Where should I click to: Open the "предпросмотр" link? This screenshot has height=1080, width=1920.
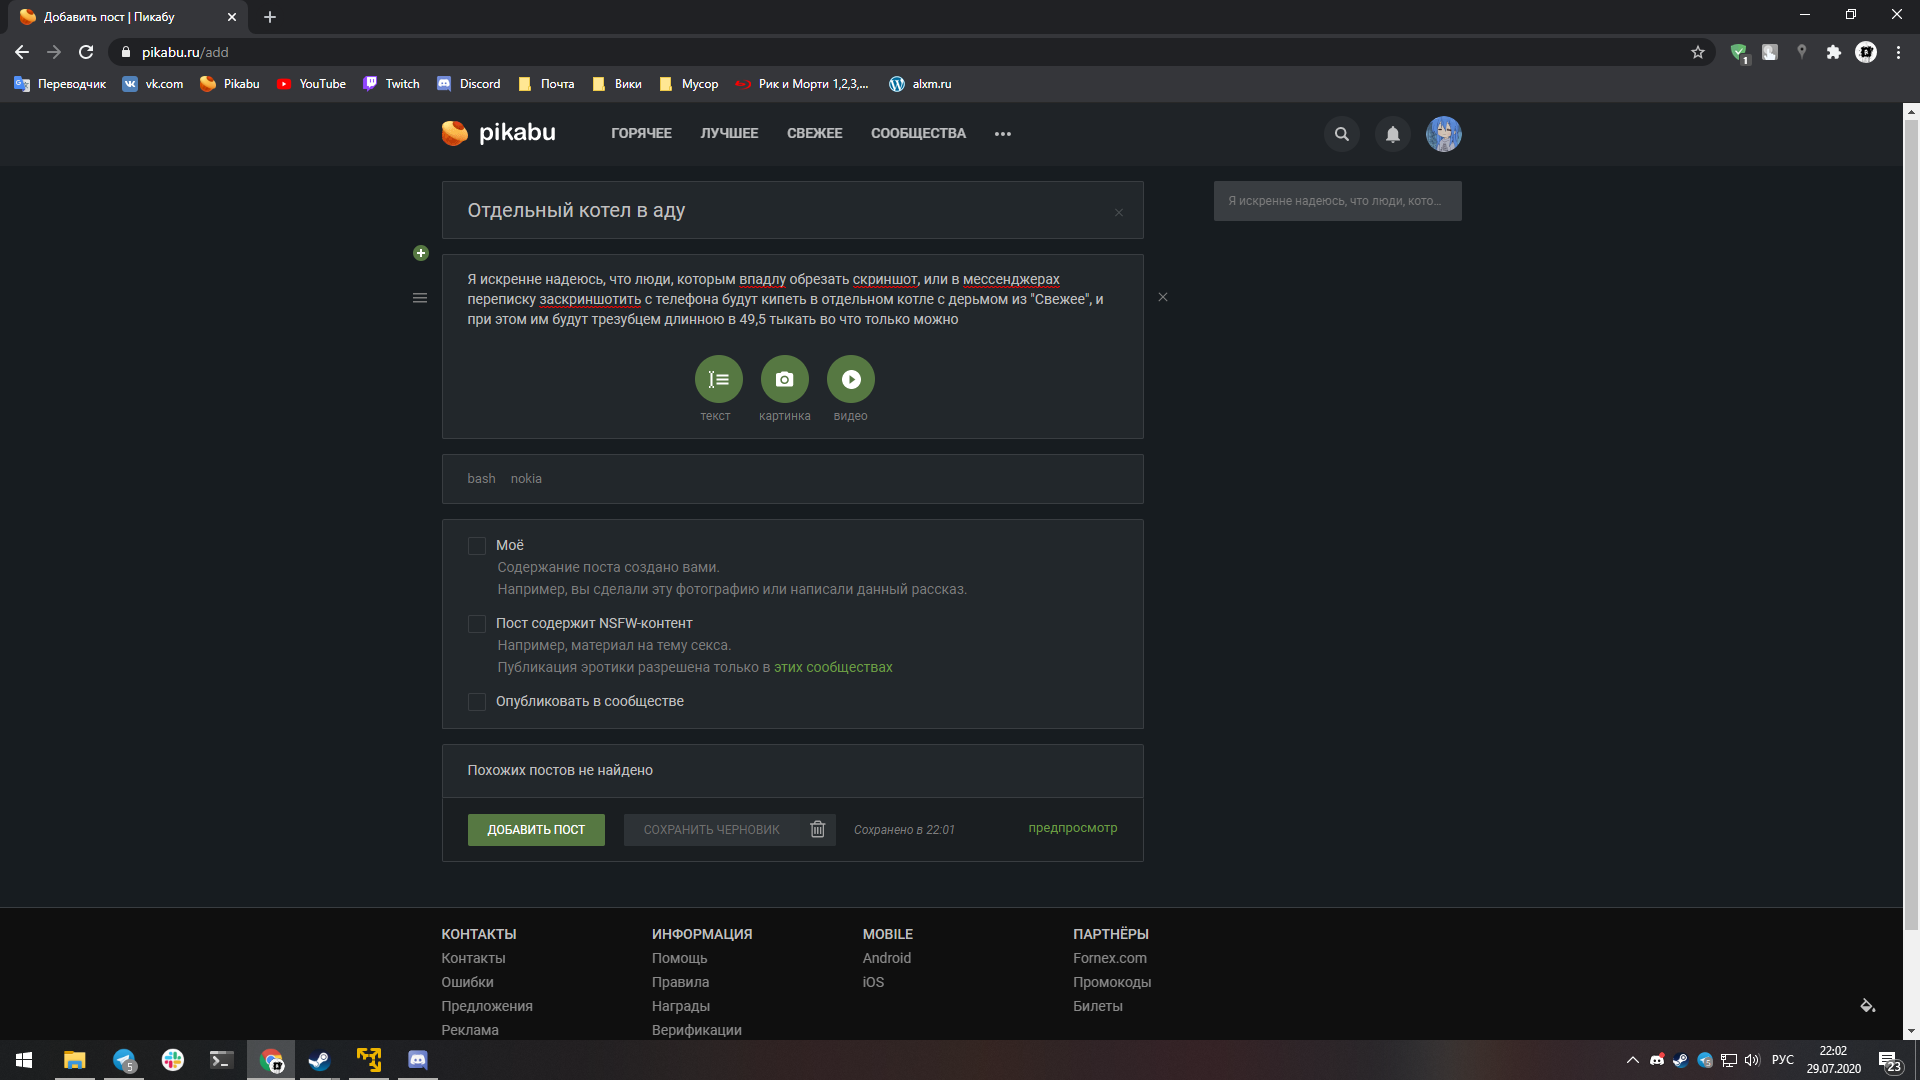coord(1072,828)
